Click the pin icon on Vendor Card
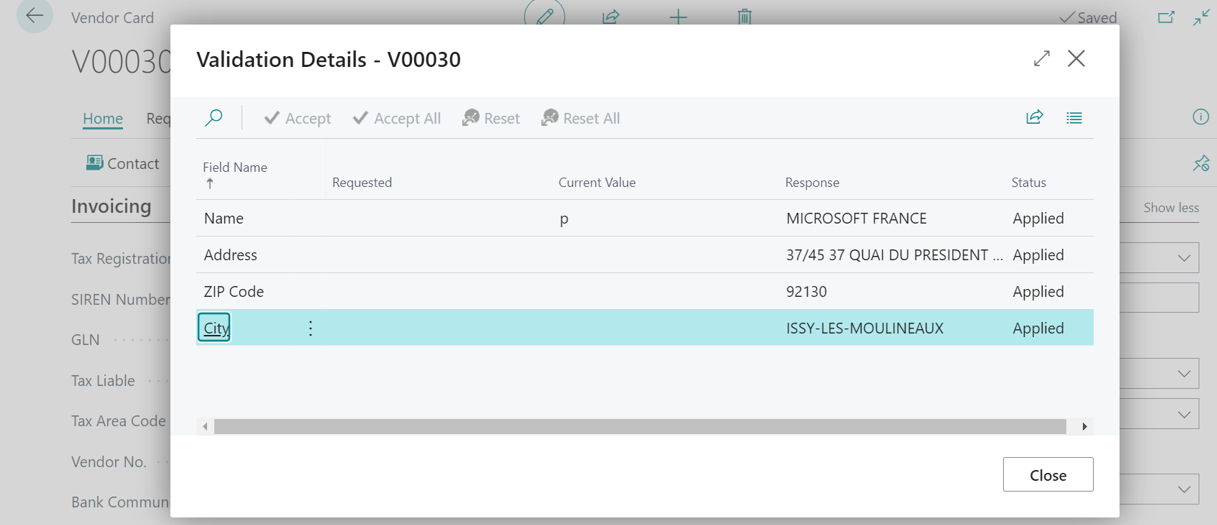Image resolution: width=1217 pixels, height=525 pixels. point(1201,163)
